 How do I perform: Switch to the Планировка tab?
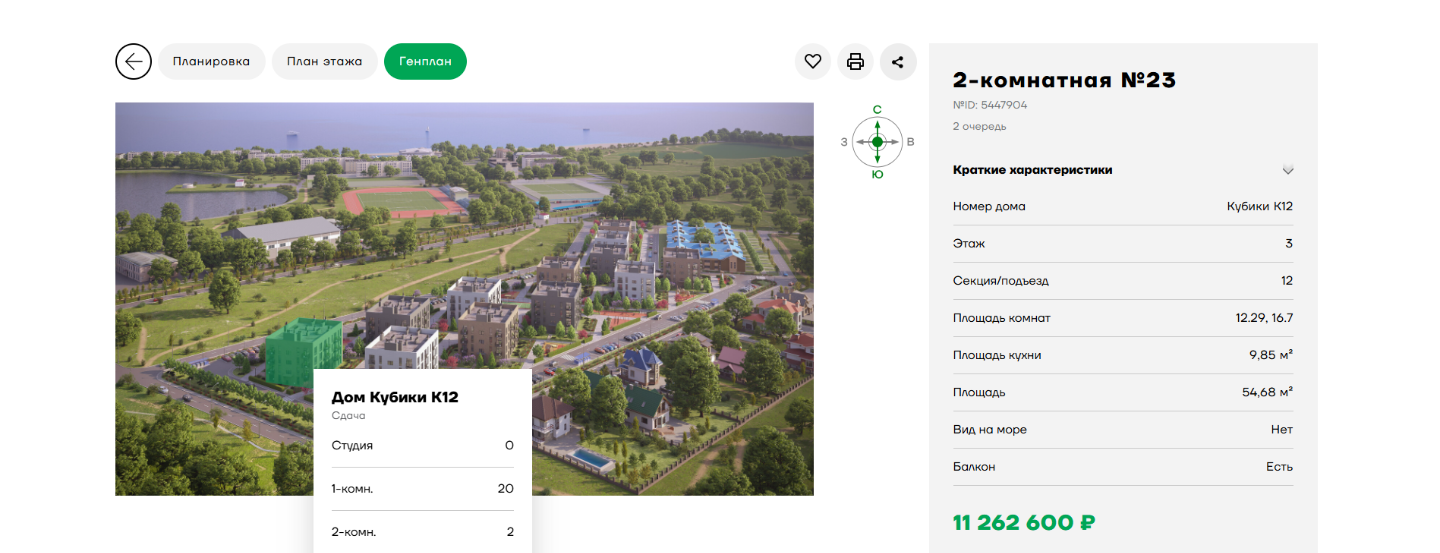tap(211, 61)
